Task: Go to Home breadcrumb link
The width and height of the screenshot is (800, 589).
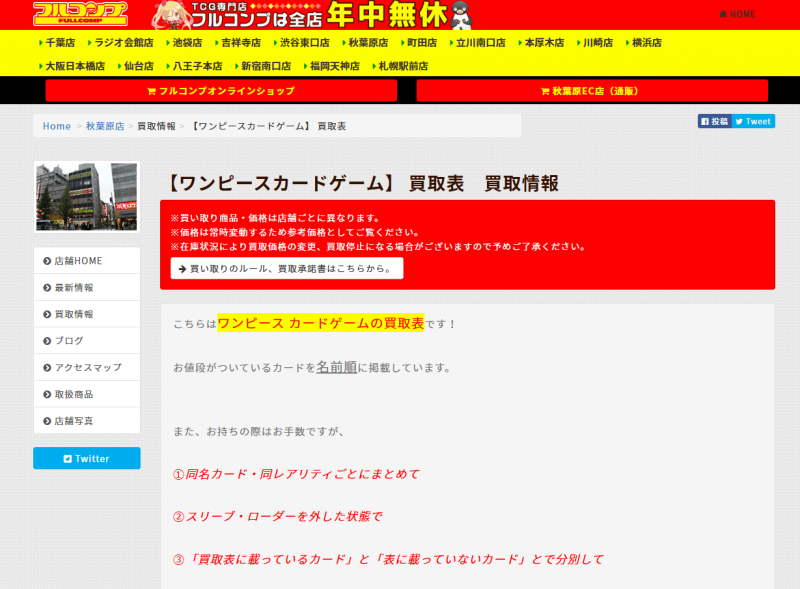Action: pos(57,126)
